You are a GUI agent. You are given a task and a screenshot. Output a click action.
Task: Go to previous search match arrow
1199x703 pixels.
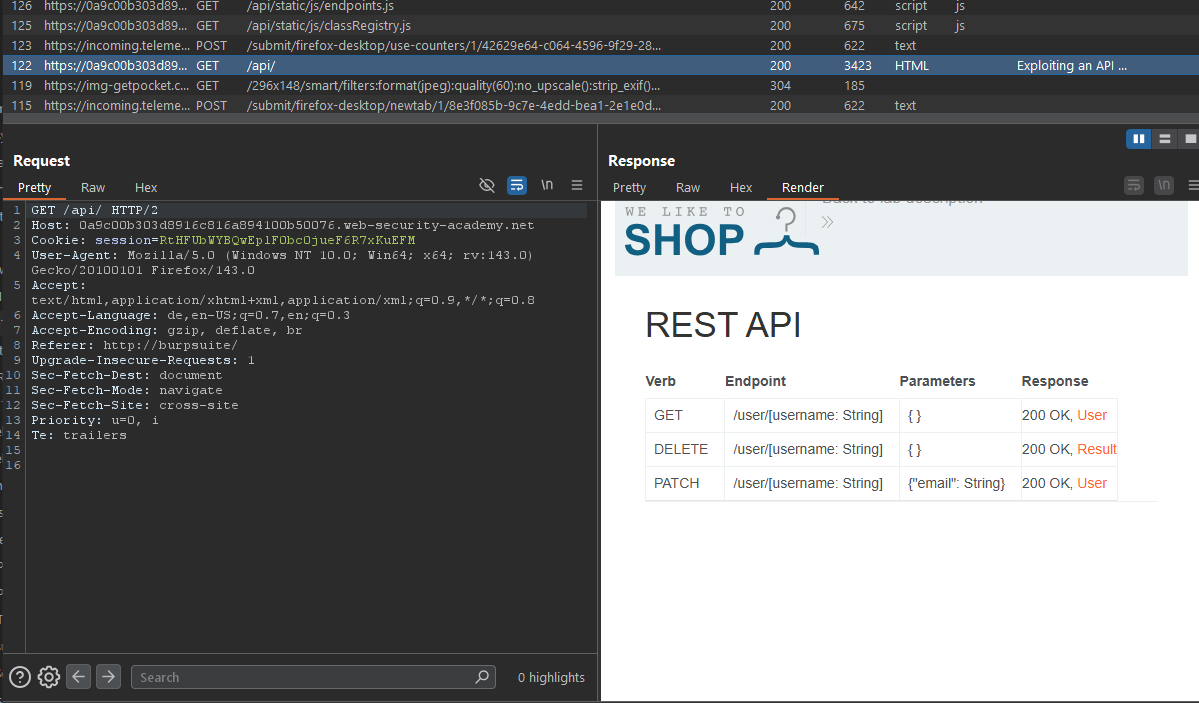click(79, 677)
